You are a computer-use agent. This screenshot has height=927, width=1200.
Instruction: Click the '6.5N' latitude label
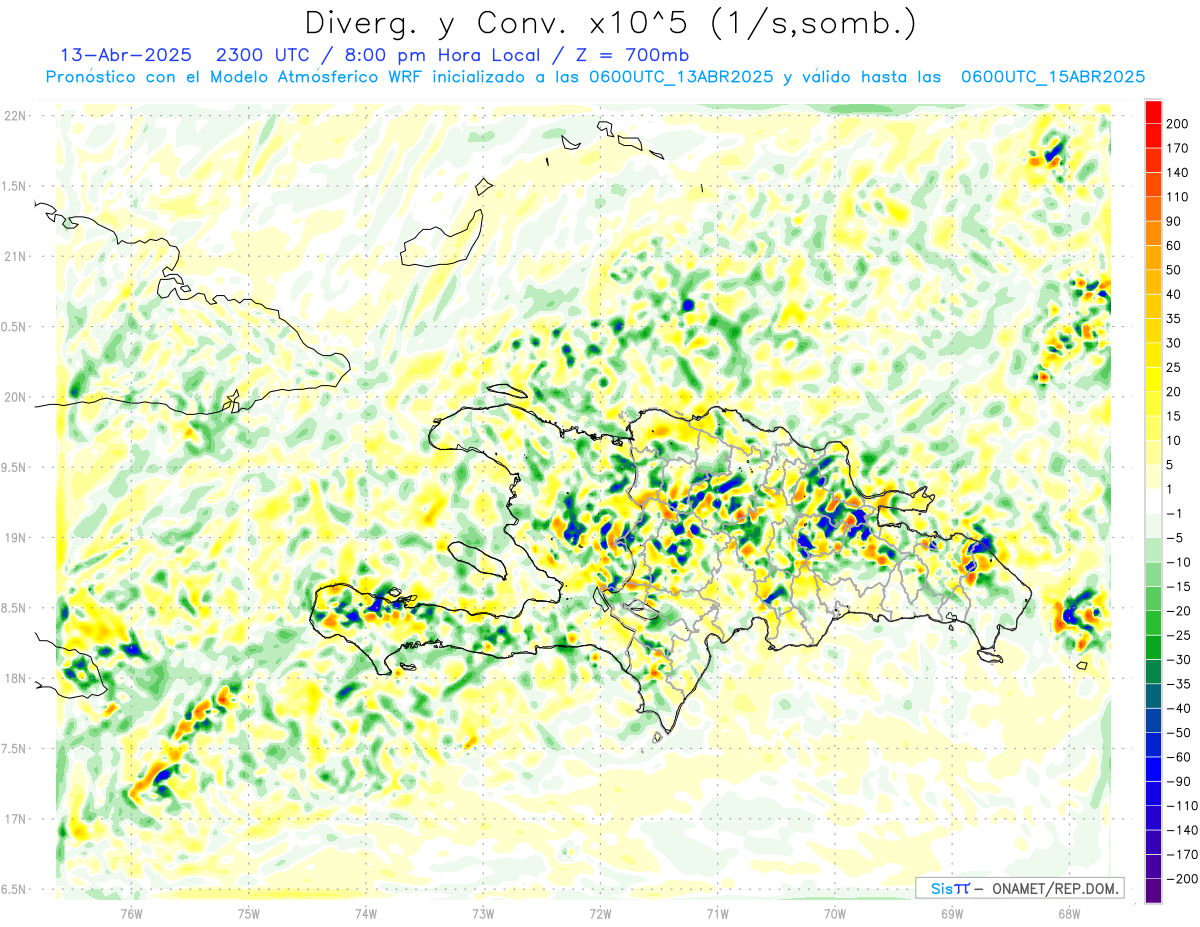pyautogui.click(x=14, y=889)
